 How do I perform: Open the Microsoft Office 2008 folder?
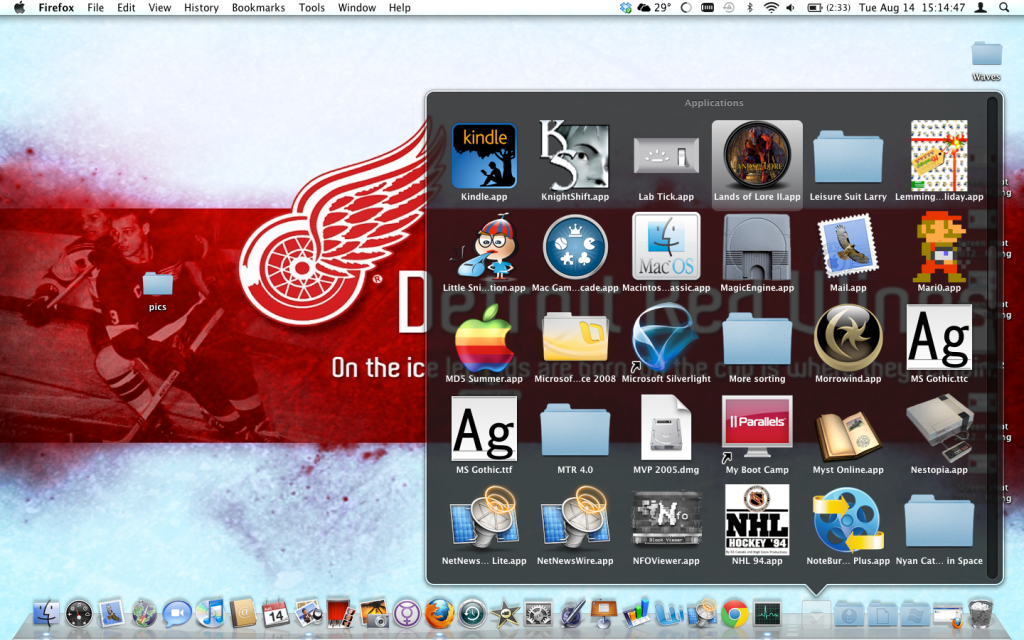(575, 338)
